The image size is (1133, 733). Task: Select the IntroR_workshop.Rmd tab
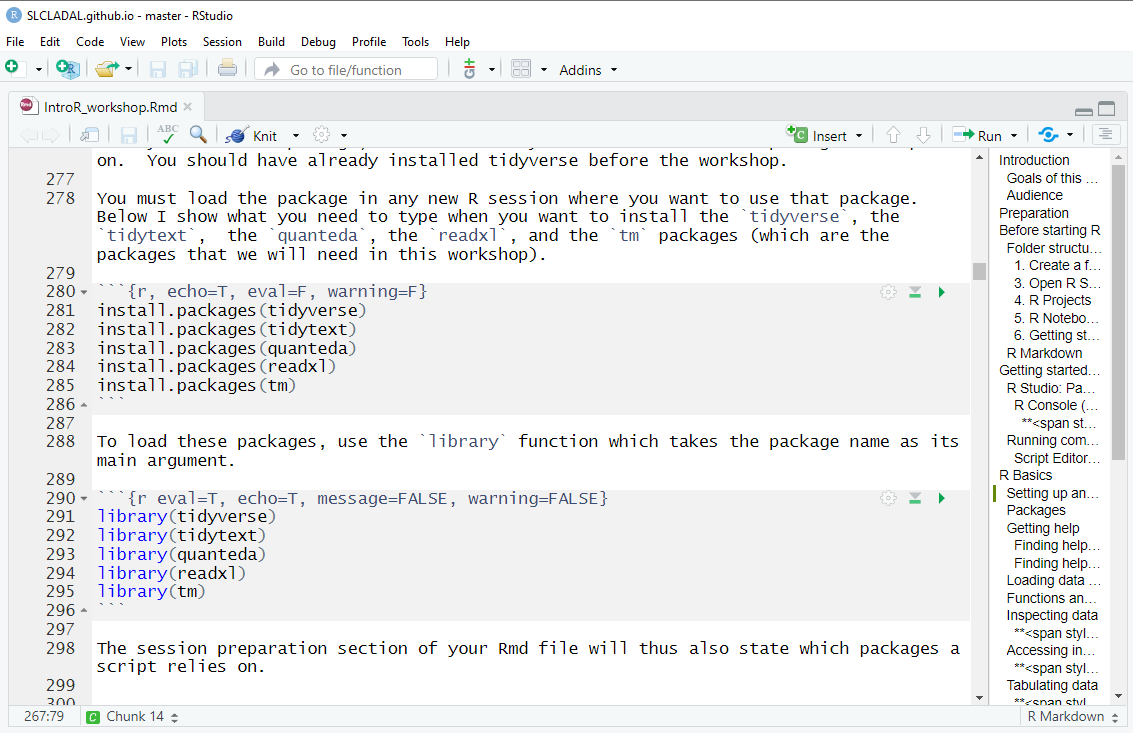pos(110,107)
